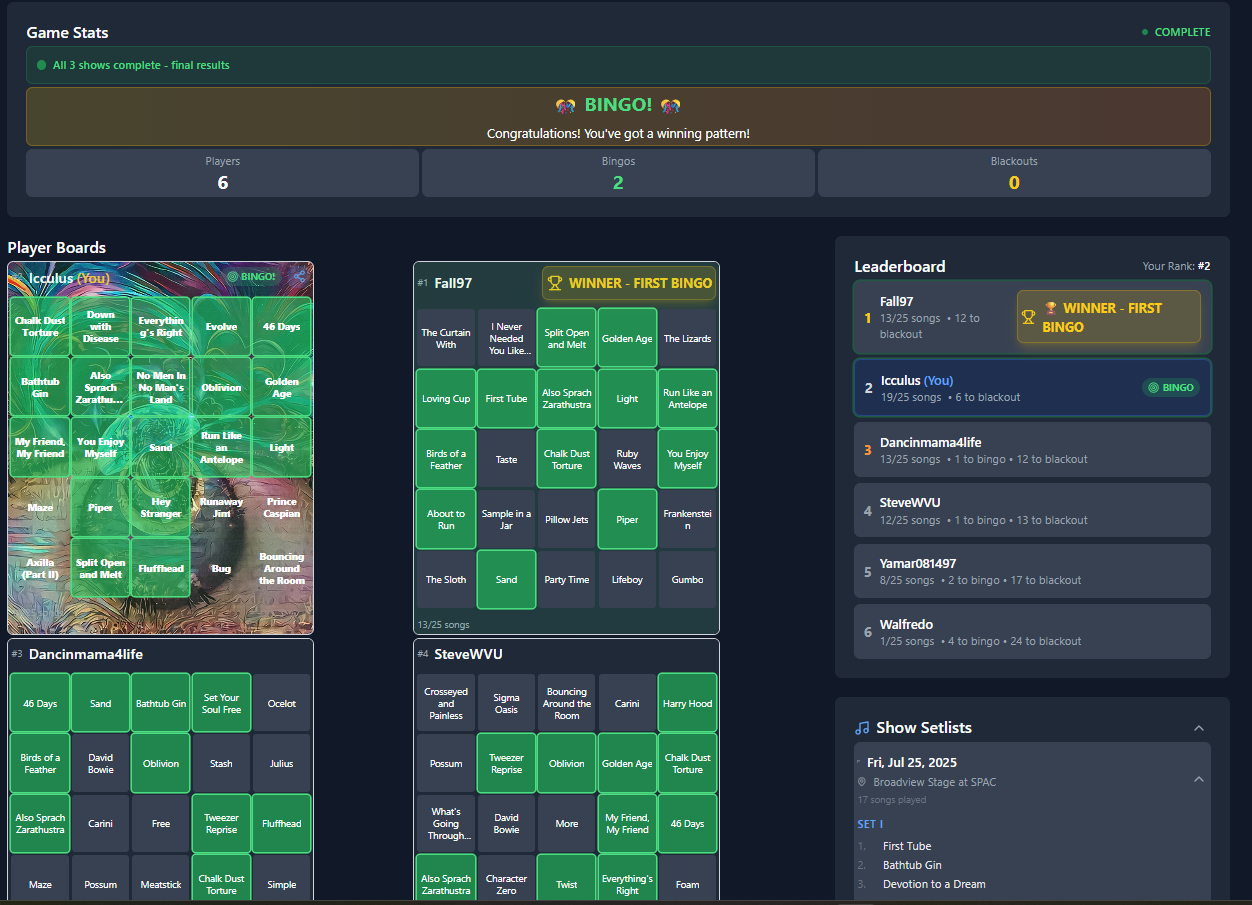Viewport: 1252px width, 905px height.
Task: Collapse the Show Setlists panel
Action: pos(1199,728)
